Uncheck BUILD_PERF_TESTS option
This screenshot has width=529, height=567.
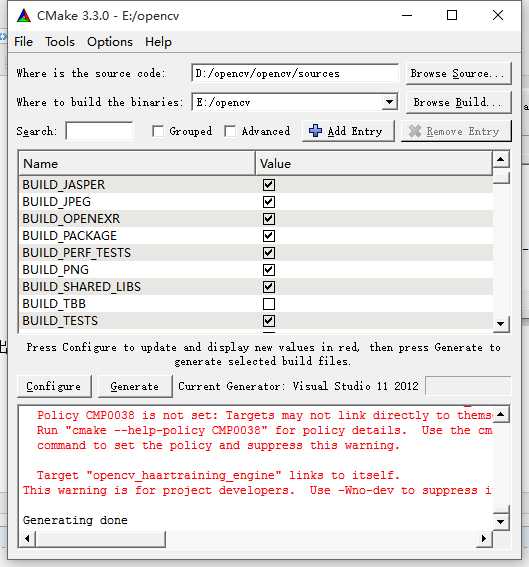click(x=269, y=253)
